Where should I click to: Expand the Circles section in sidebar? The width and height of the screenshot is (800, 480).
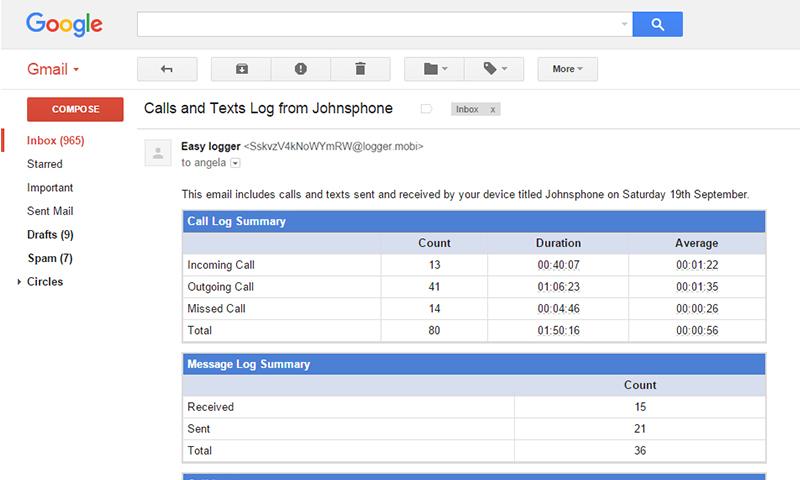point(20,283)
